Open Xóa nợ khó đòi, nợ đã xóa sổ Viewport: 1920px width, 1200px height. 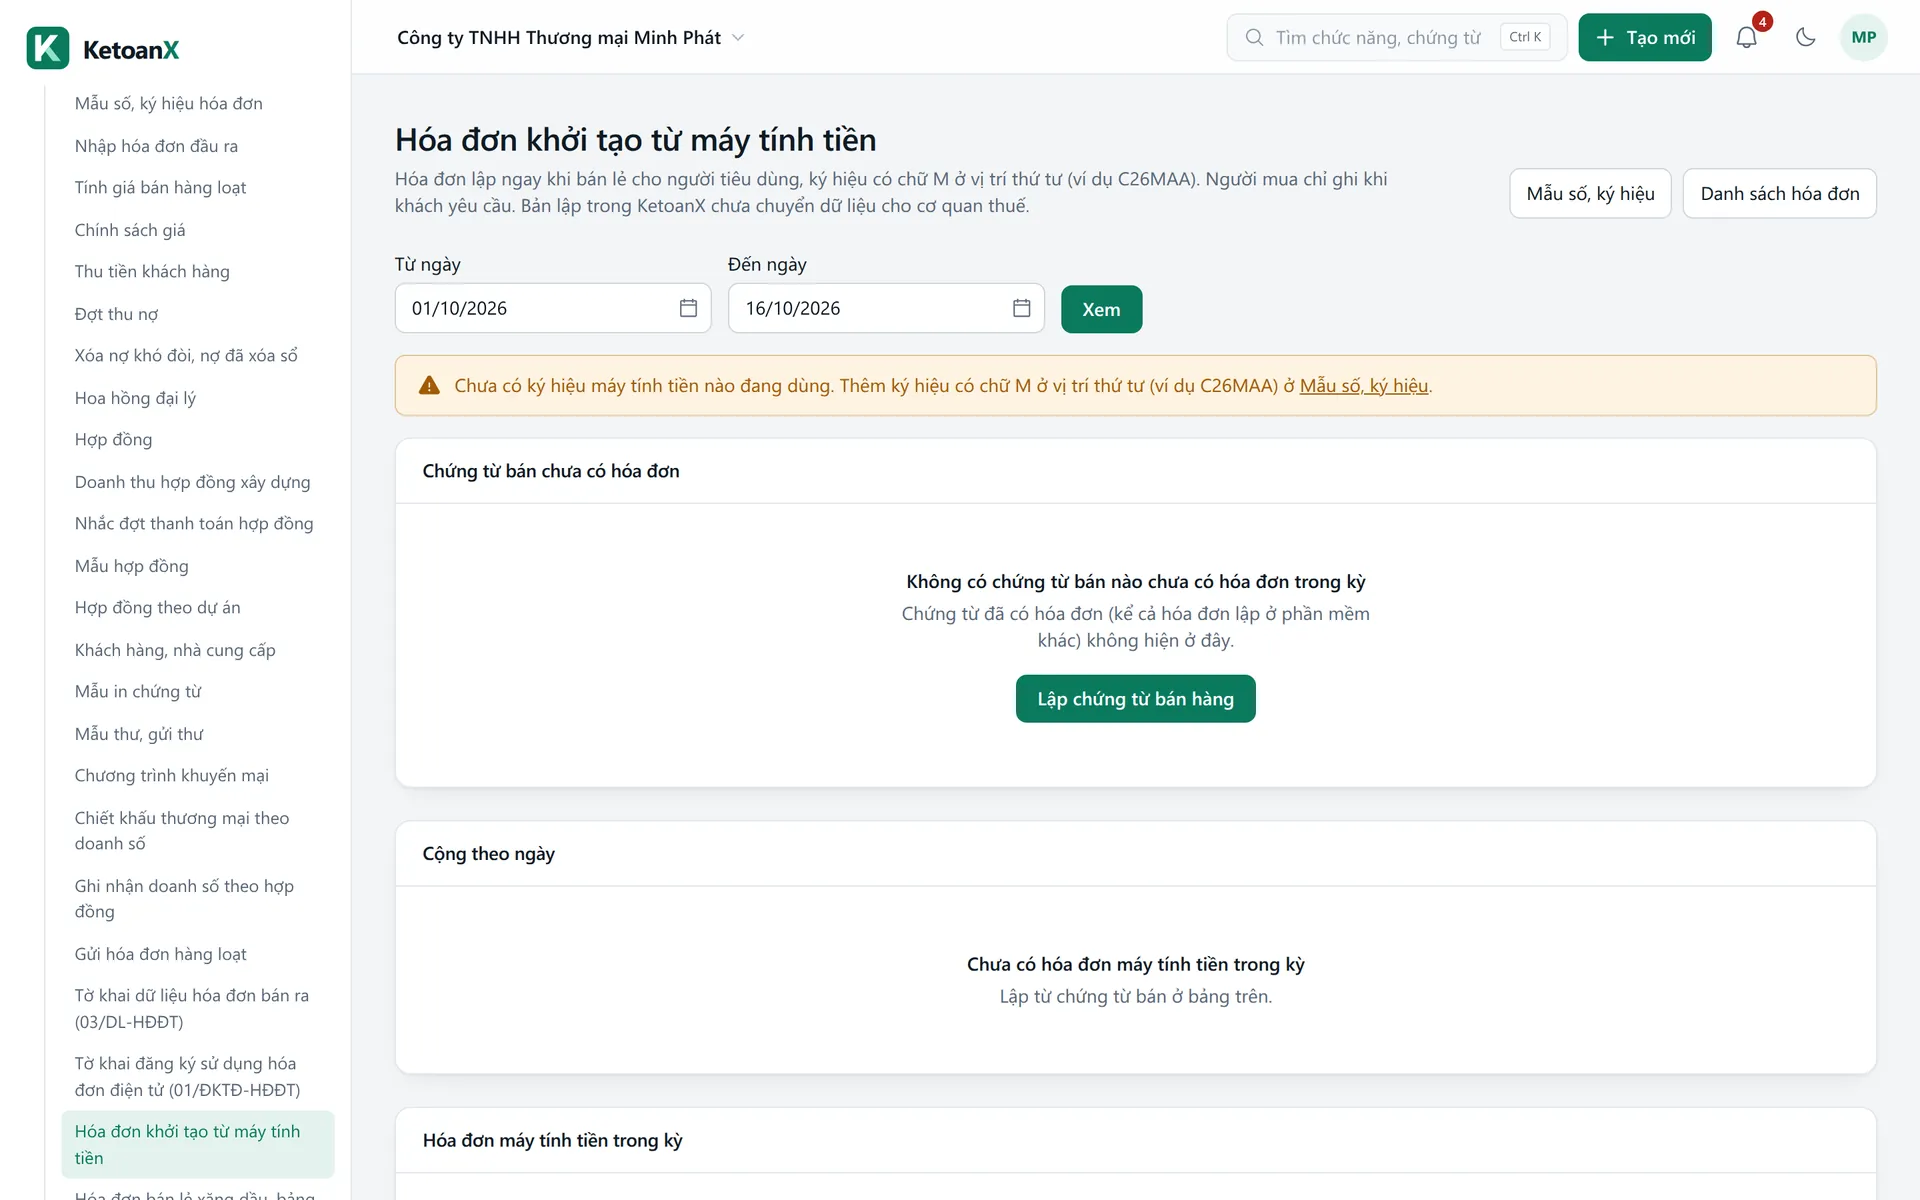[198, 356]
